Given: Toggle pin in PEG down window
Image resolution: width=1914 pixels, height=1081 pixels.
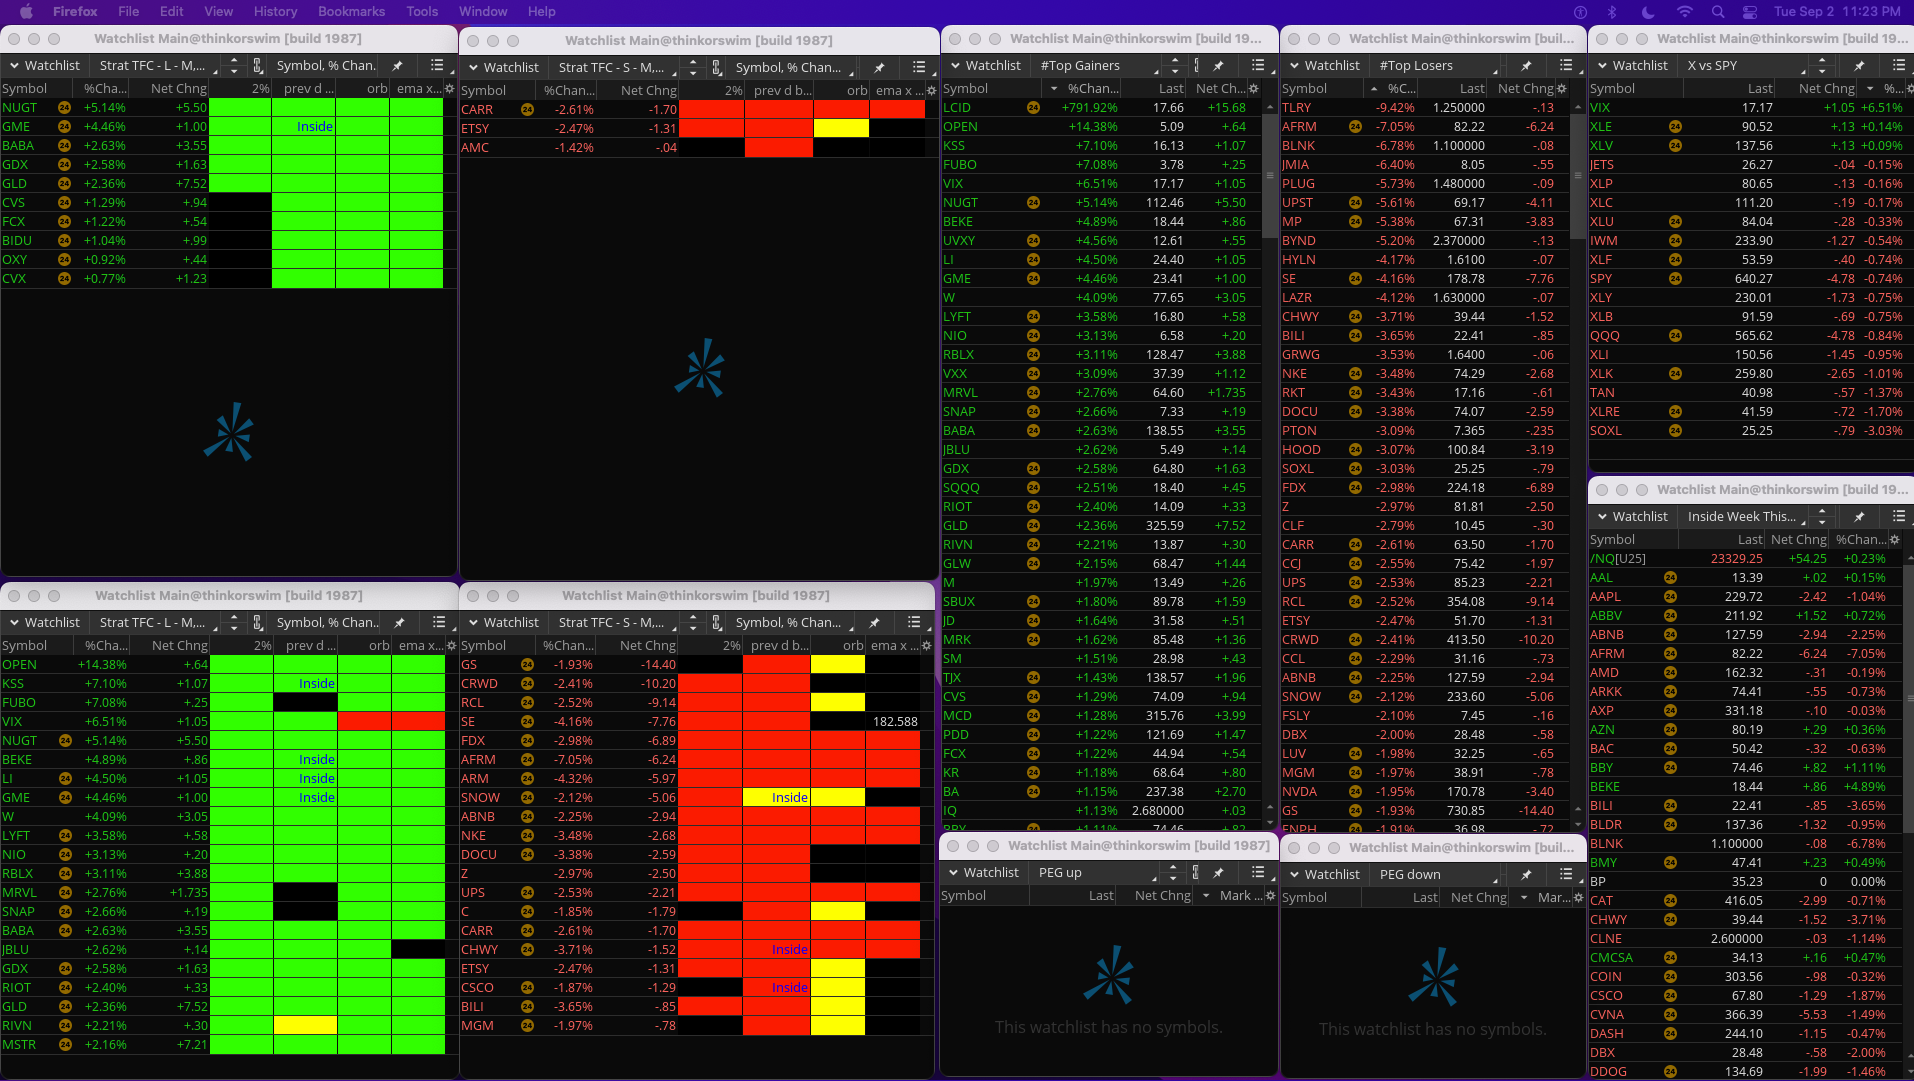Looking at the screenshot, I should tap(1526, 874).
